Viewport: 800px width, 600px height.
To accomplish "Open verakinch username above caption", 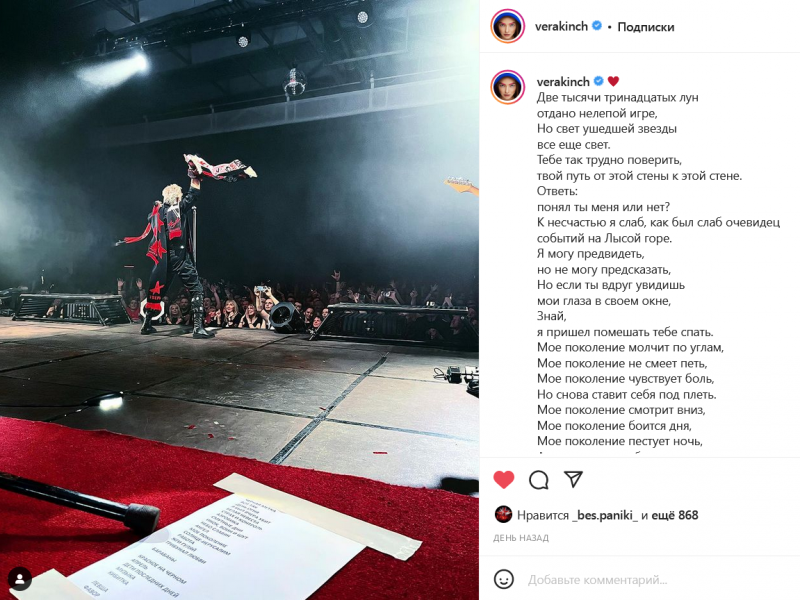I will click(563, 81).
